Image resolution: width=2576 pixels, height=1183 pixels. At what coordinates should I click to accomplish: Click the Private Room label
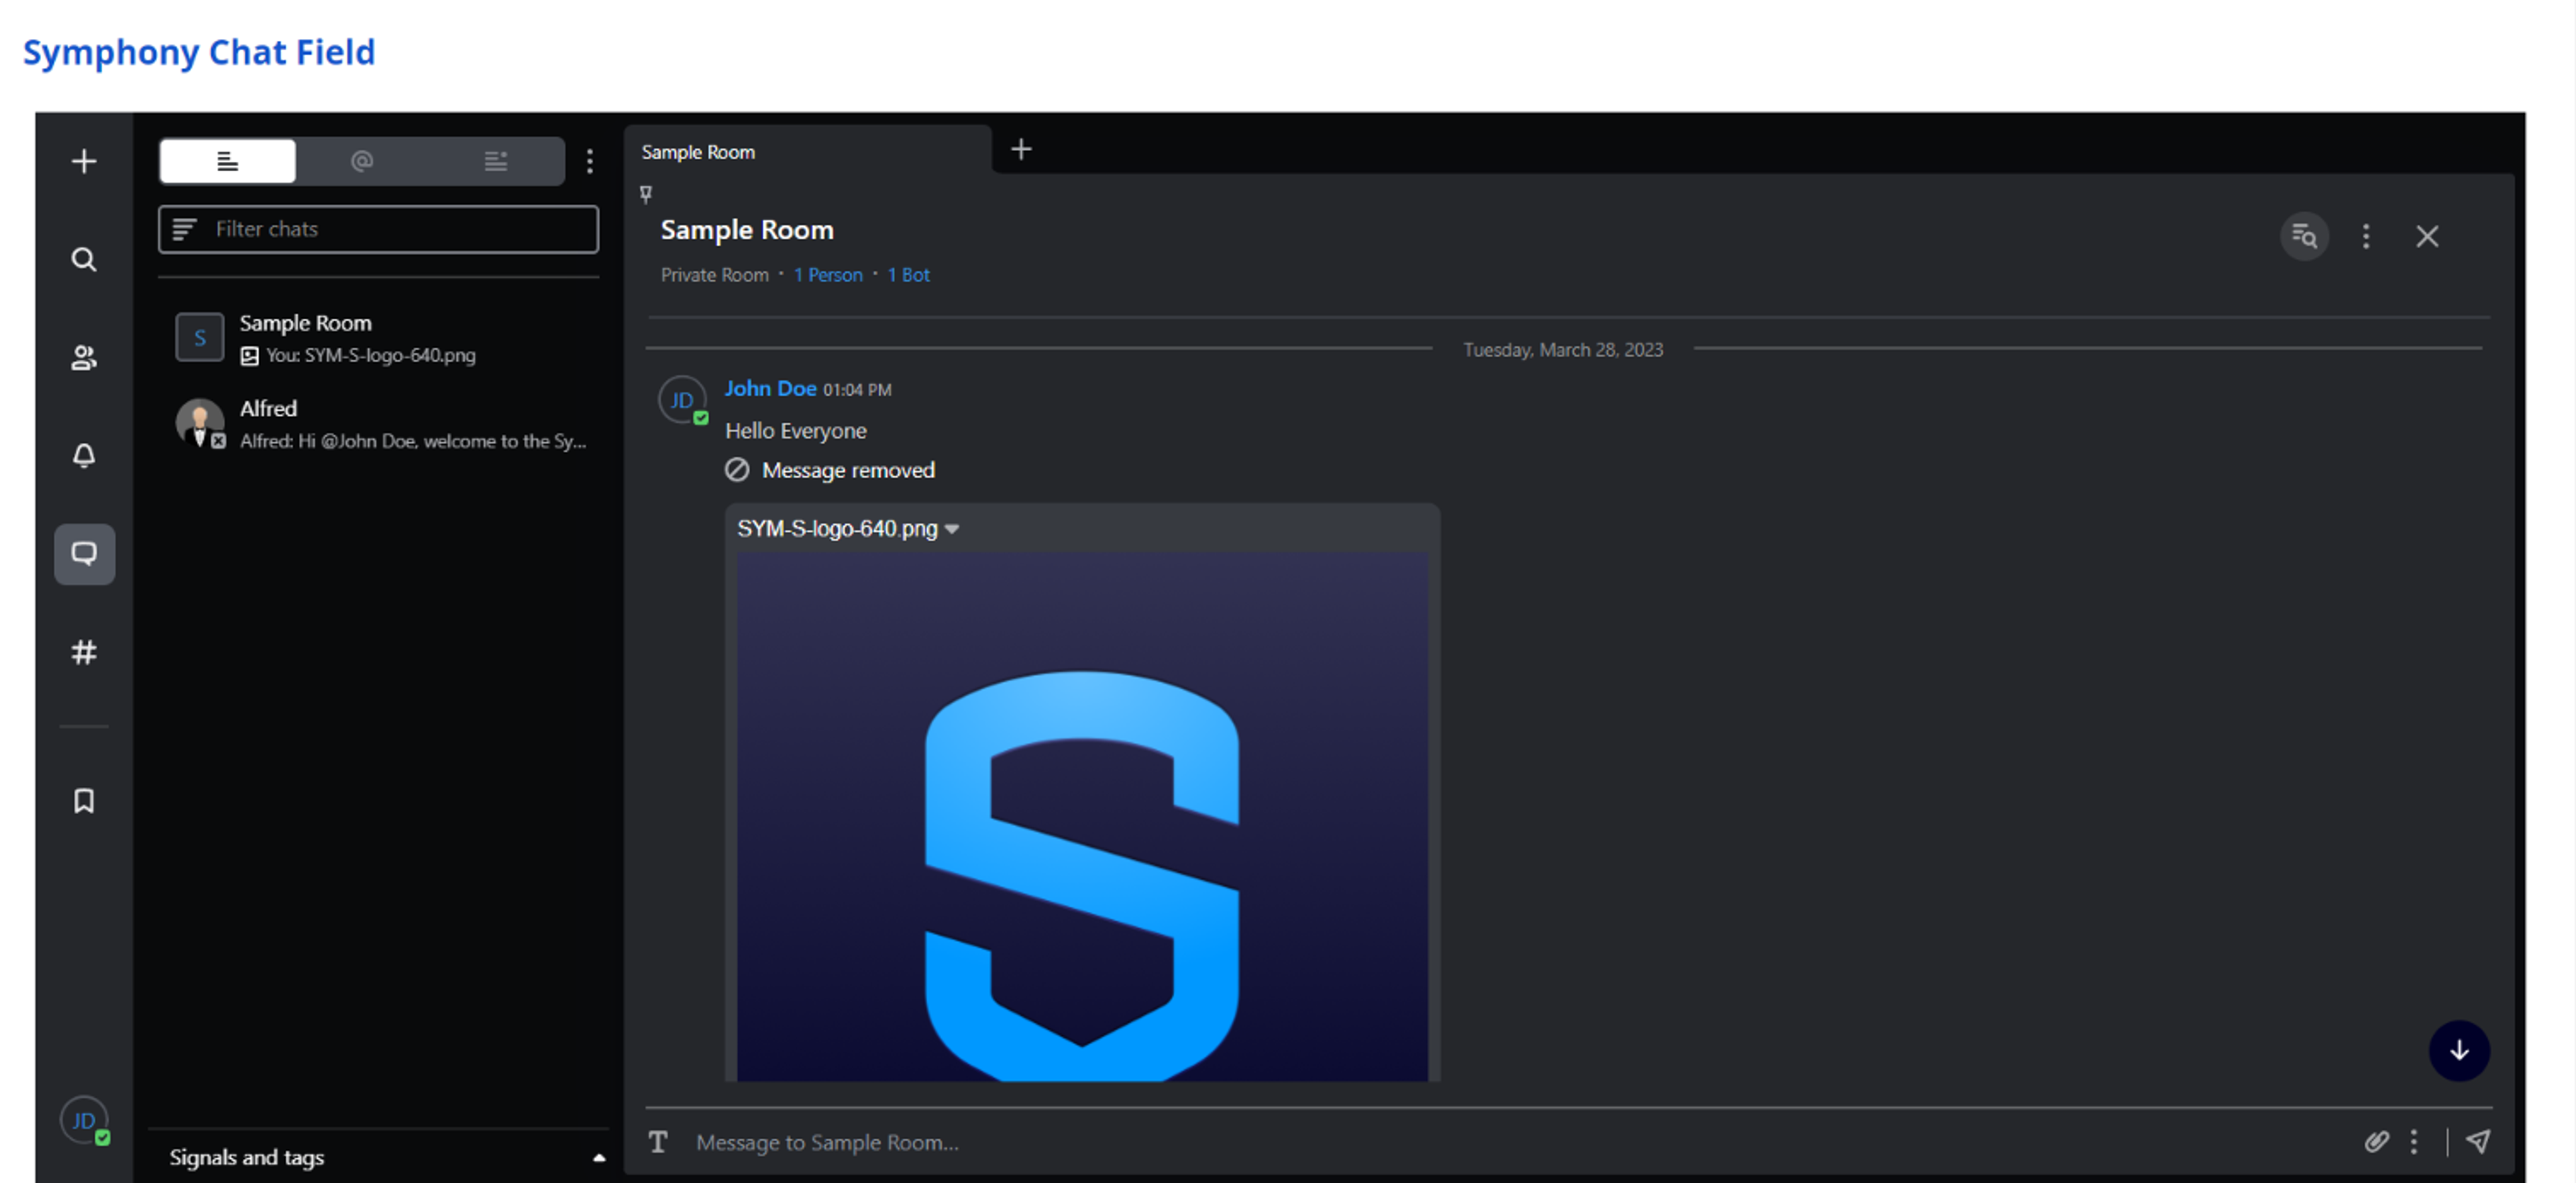715,275
